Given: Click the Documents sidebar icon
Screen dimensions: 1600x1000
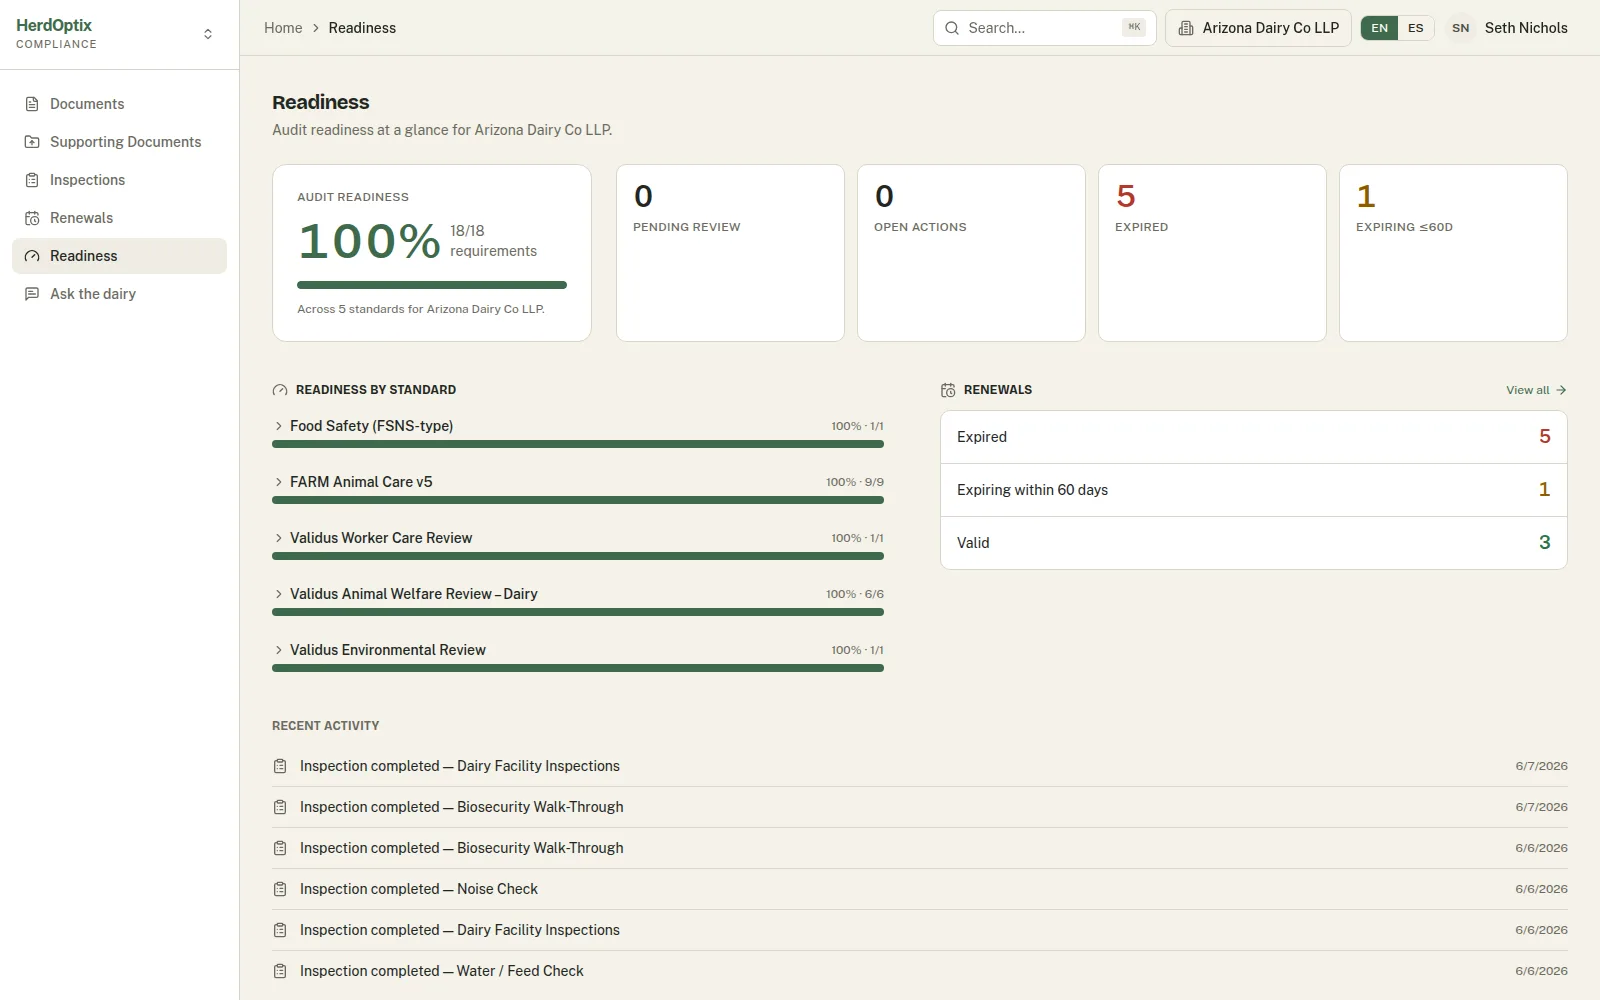Looking at the screenshot, I should pyautogui.click(x=32, y=104).
